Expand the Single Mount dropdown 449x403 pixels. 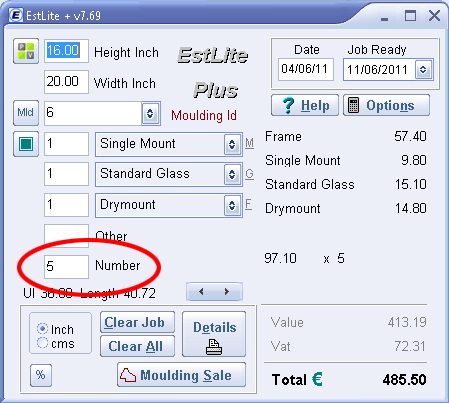tap(232, 144)
